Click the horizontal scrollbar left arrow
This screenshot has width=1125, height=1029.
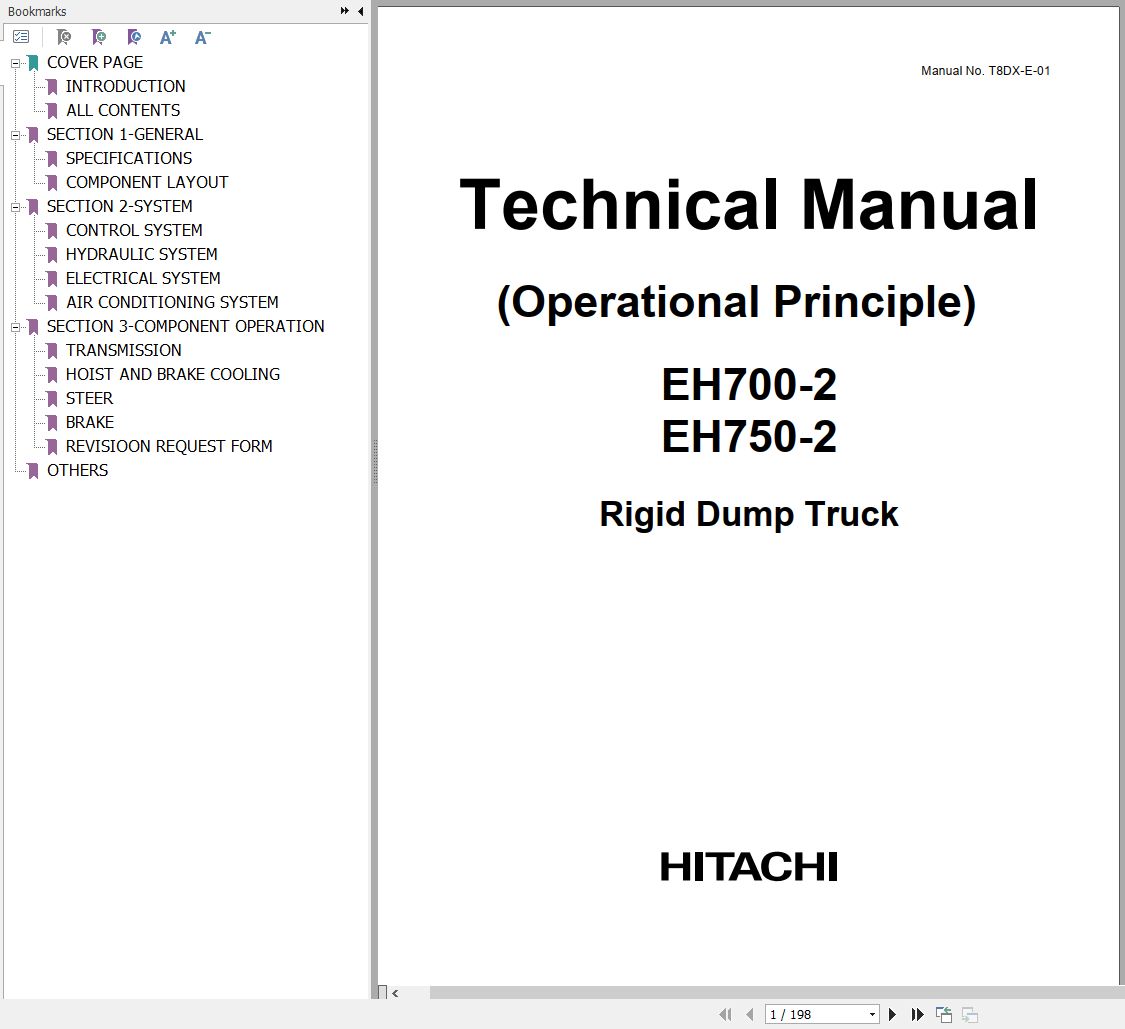[x=395, y=993]
